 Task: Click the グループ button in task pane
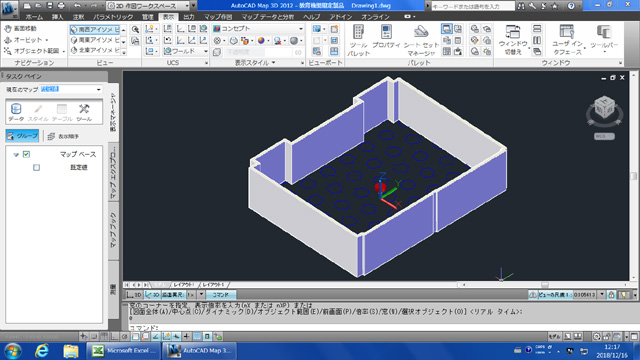coord(22,136)
